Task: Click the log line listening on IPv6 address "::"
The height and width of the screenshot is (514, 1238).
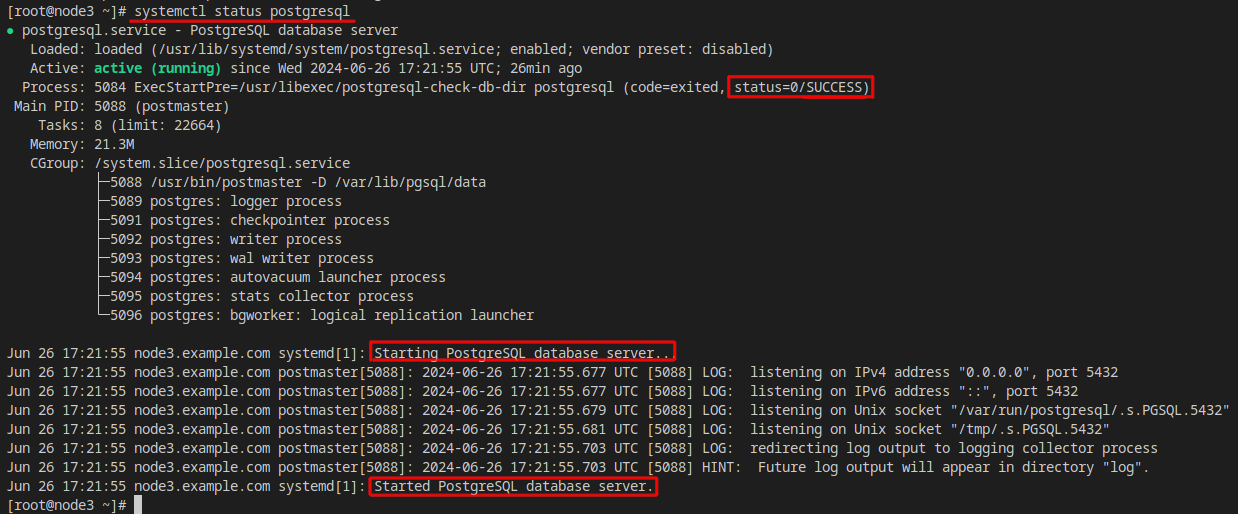Action: pos(542,391)
